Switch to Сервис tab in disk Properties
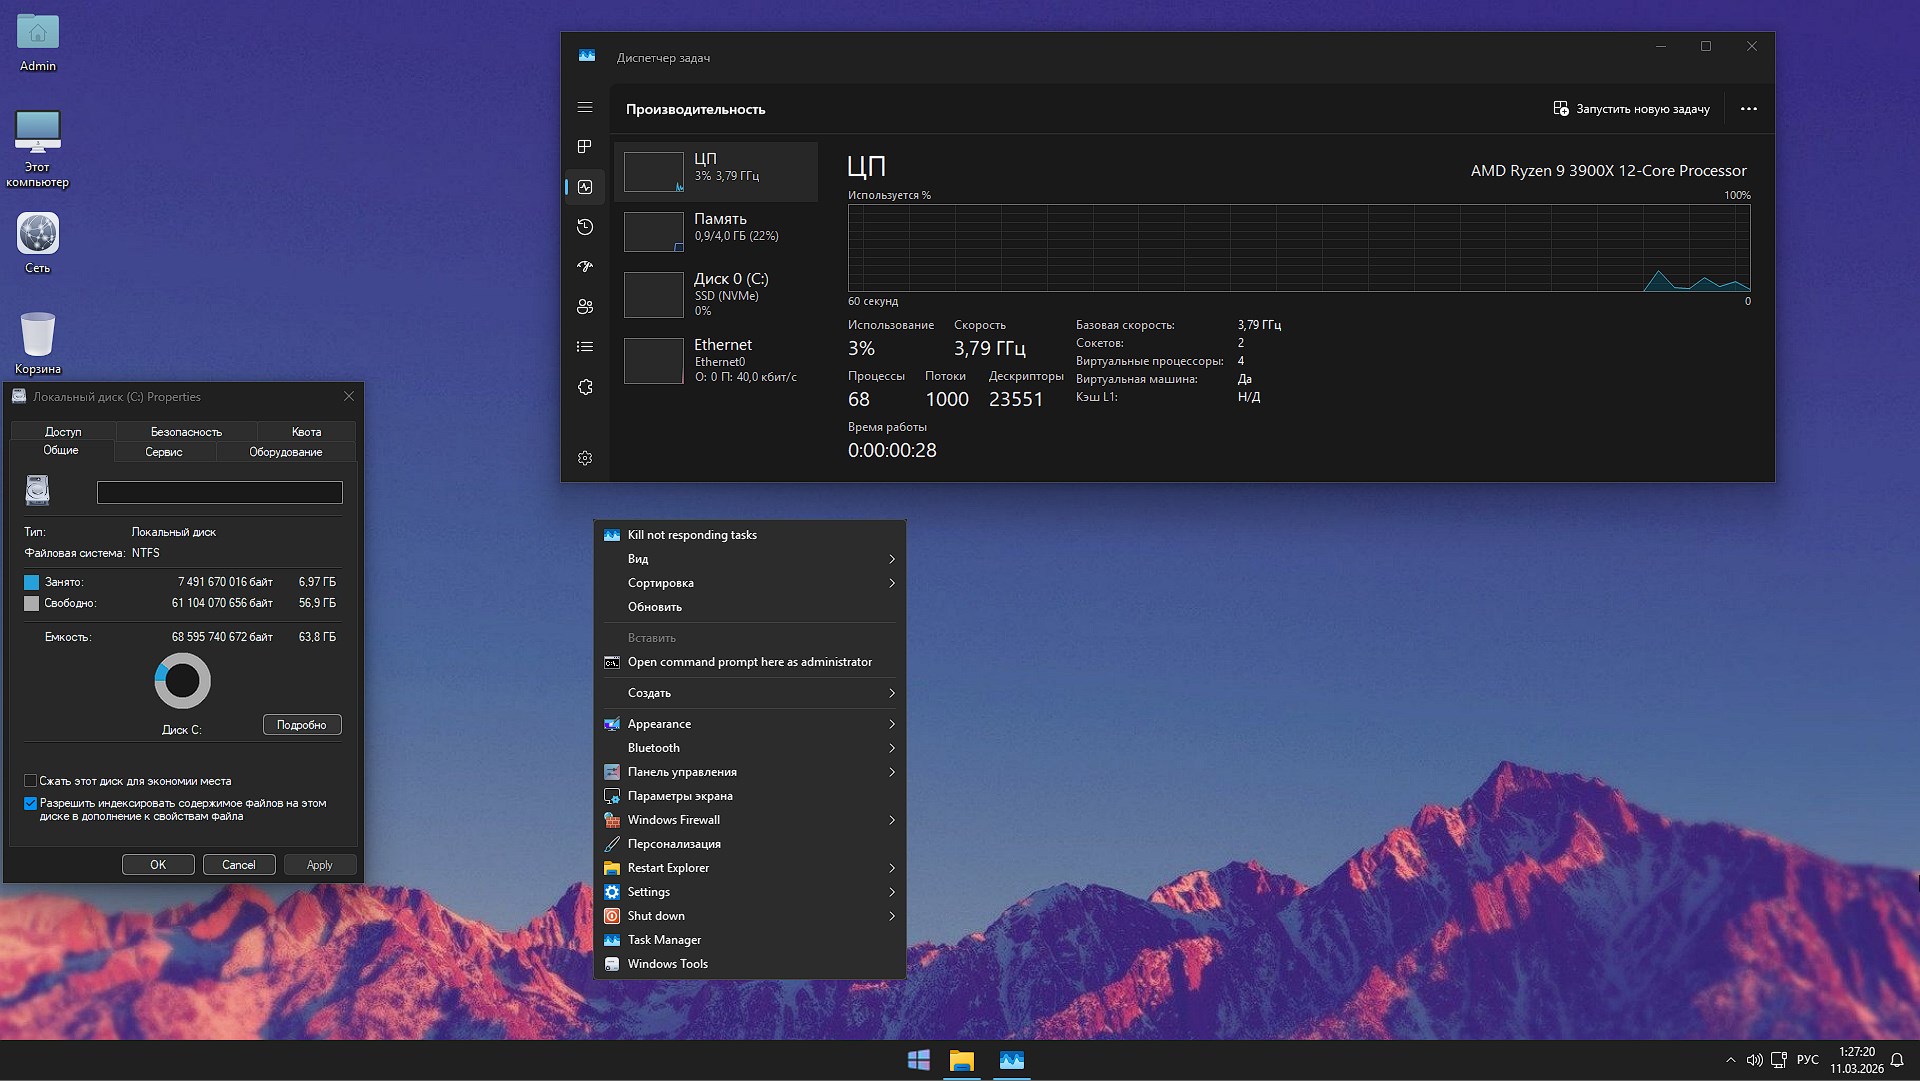Viewport: 1920px width, 1081px height. click(163, 452)
